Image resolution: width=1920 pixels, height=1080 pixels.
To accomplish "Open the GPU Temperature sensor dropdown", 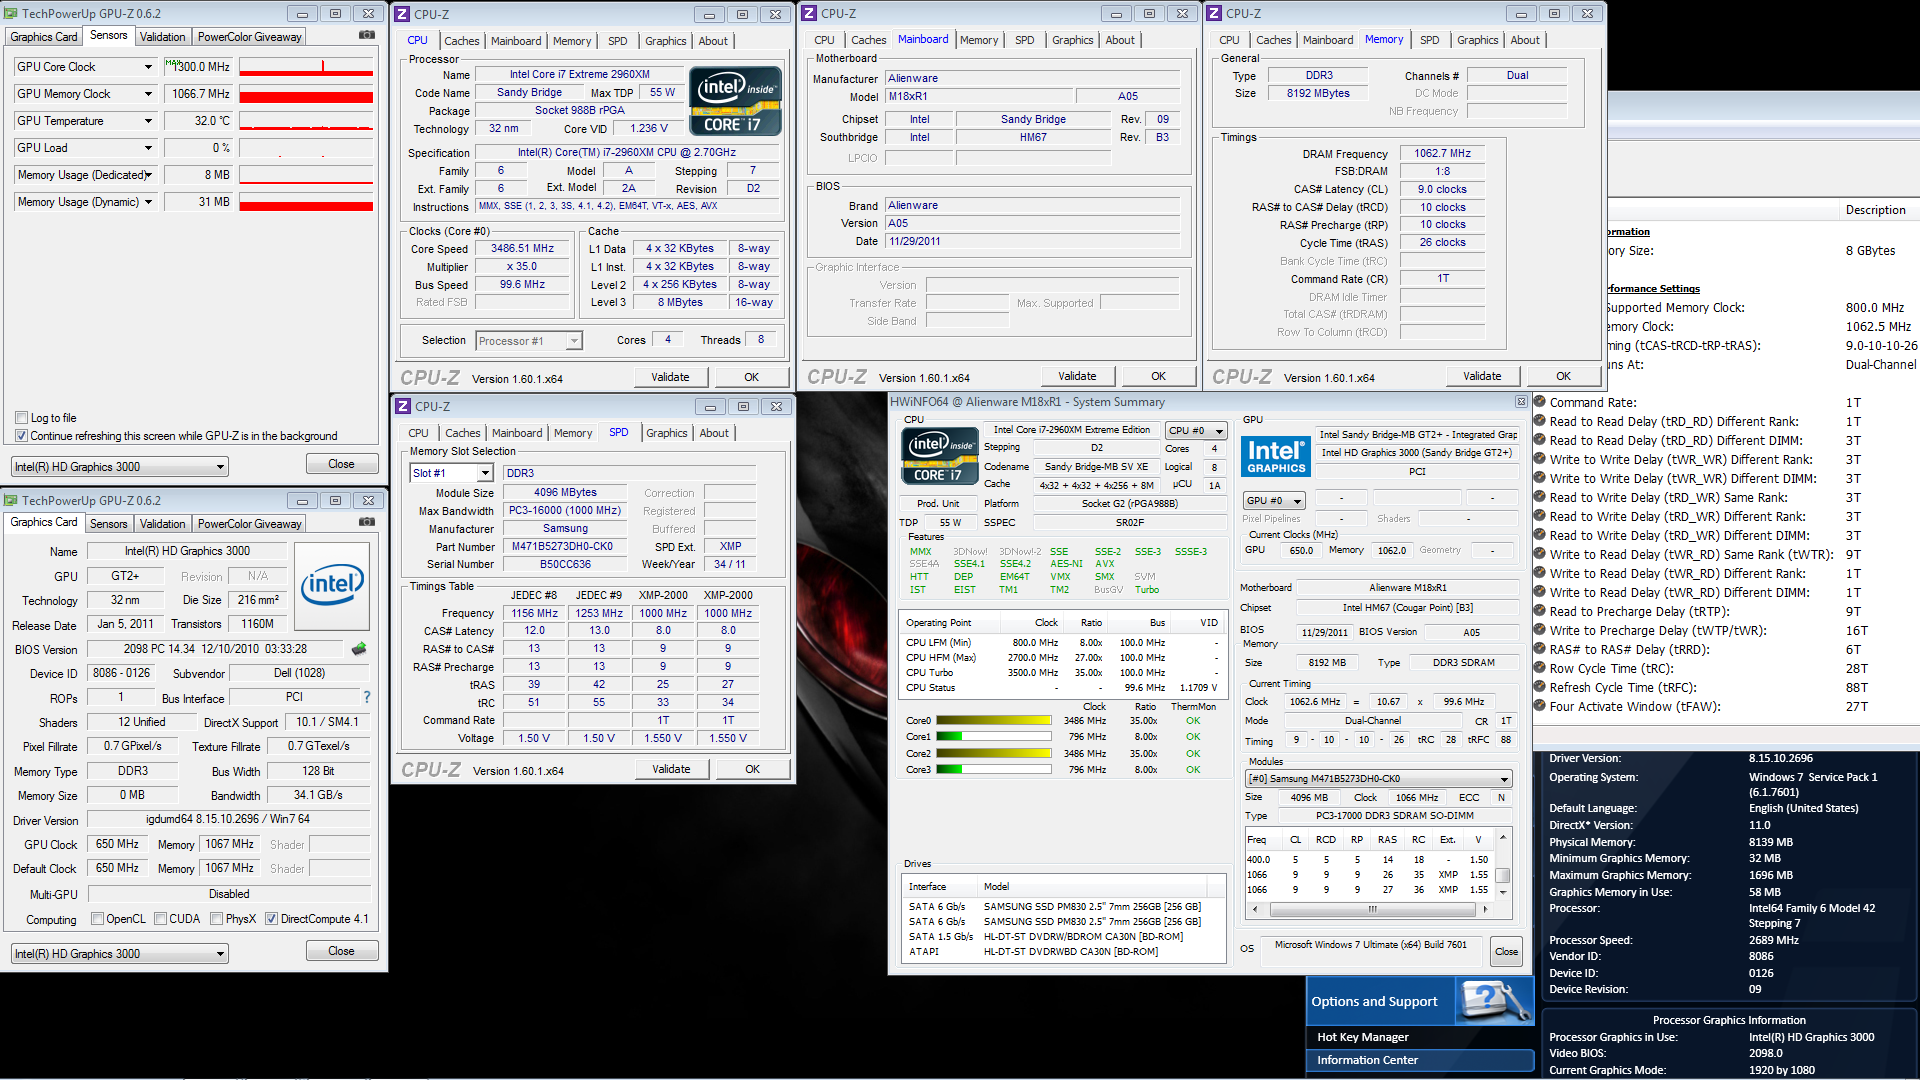I will pos(148,121).
